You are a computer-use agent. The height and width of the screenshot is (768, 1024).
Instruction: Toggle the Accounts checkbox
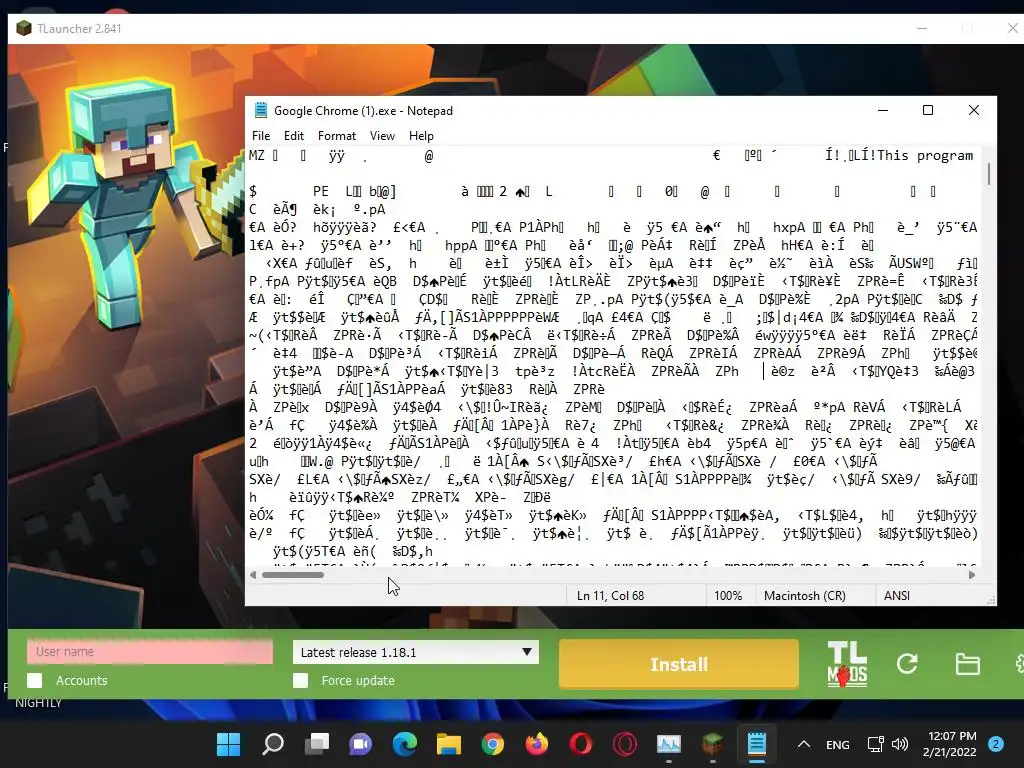[x=35, y=680]
